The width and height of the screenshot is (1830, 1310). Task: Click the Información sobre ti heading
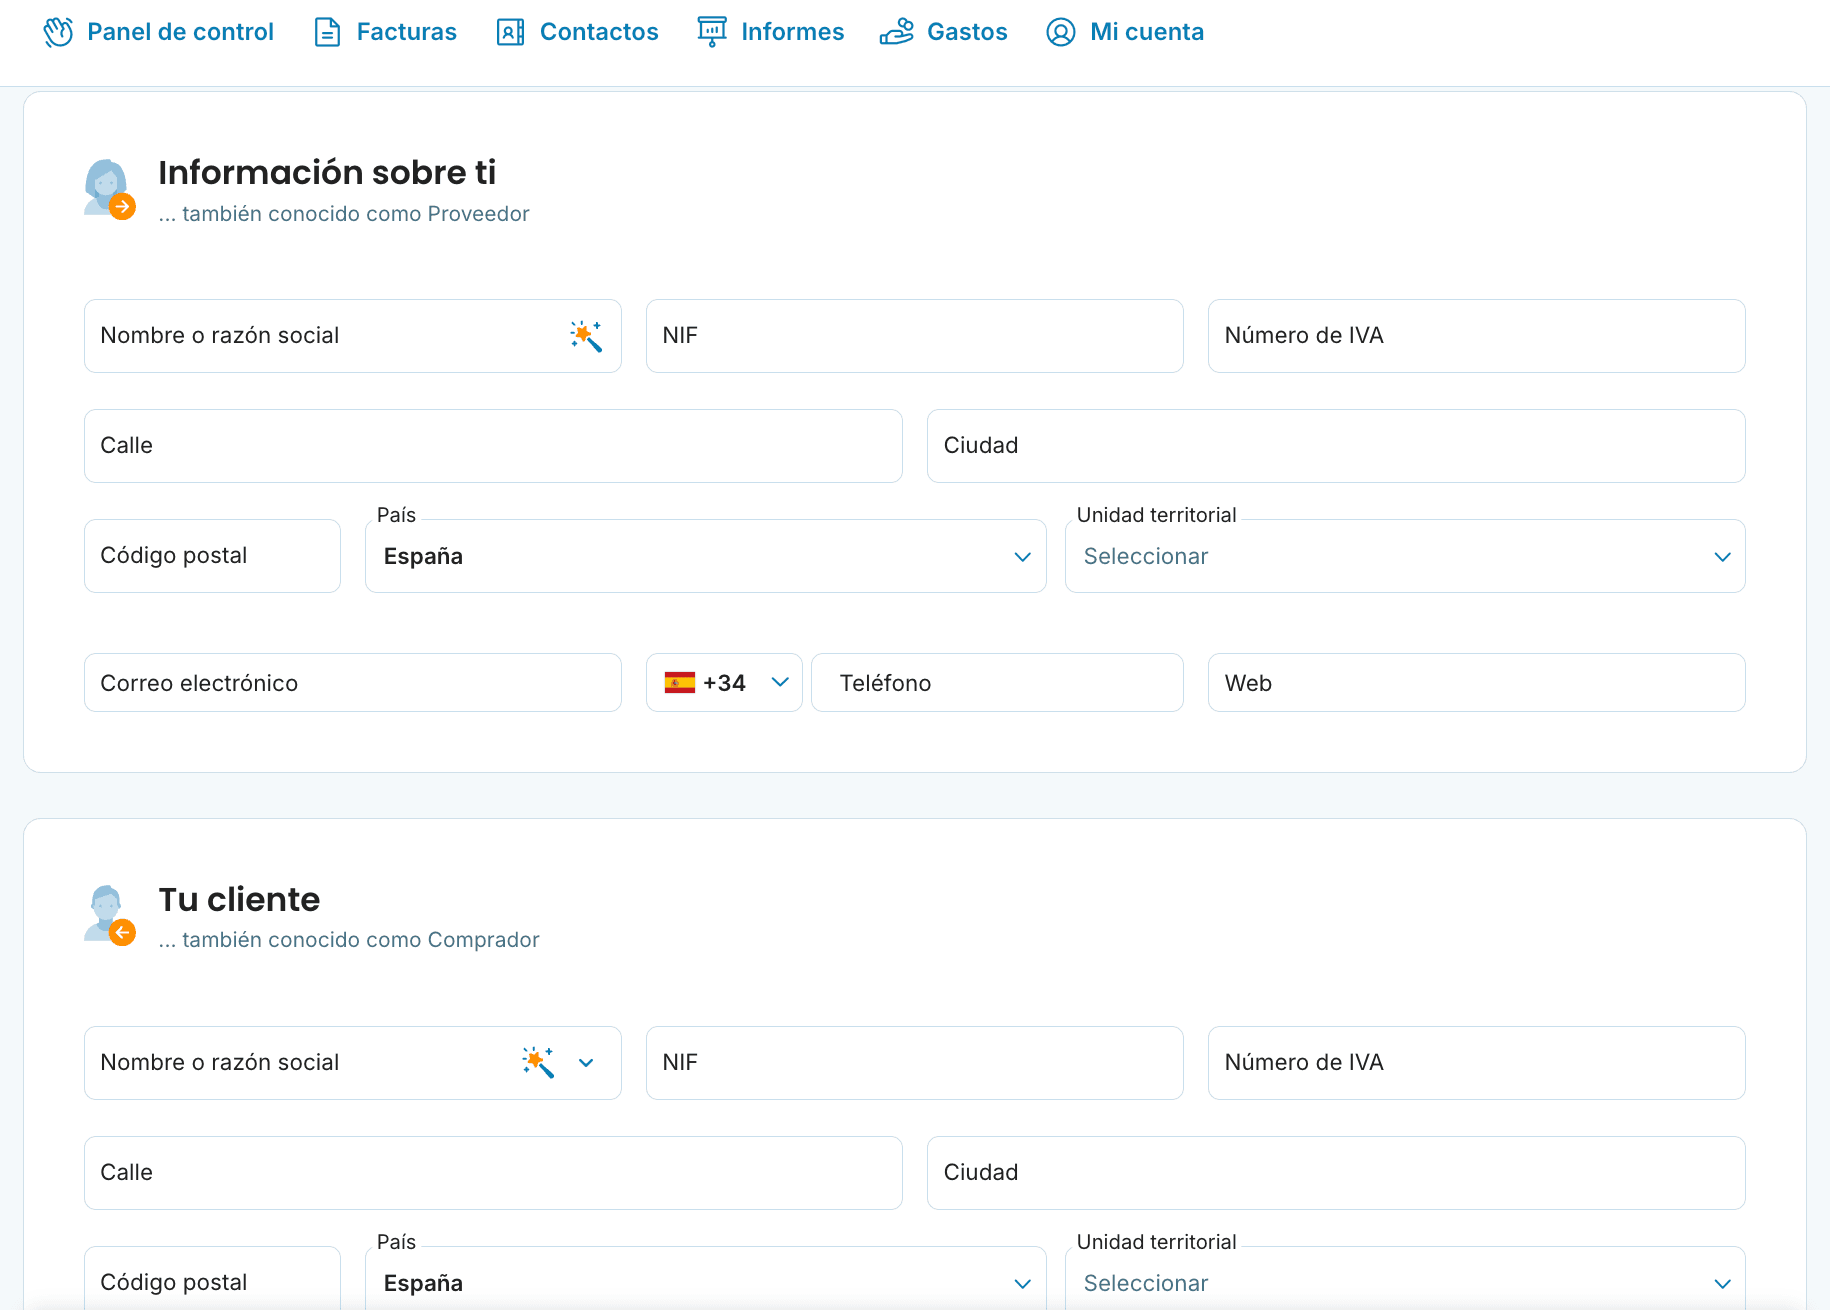click(327, 172)
